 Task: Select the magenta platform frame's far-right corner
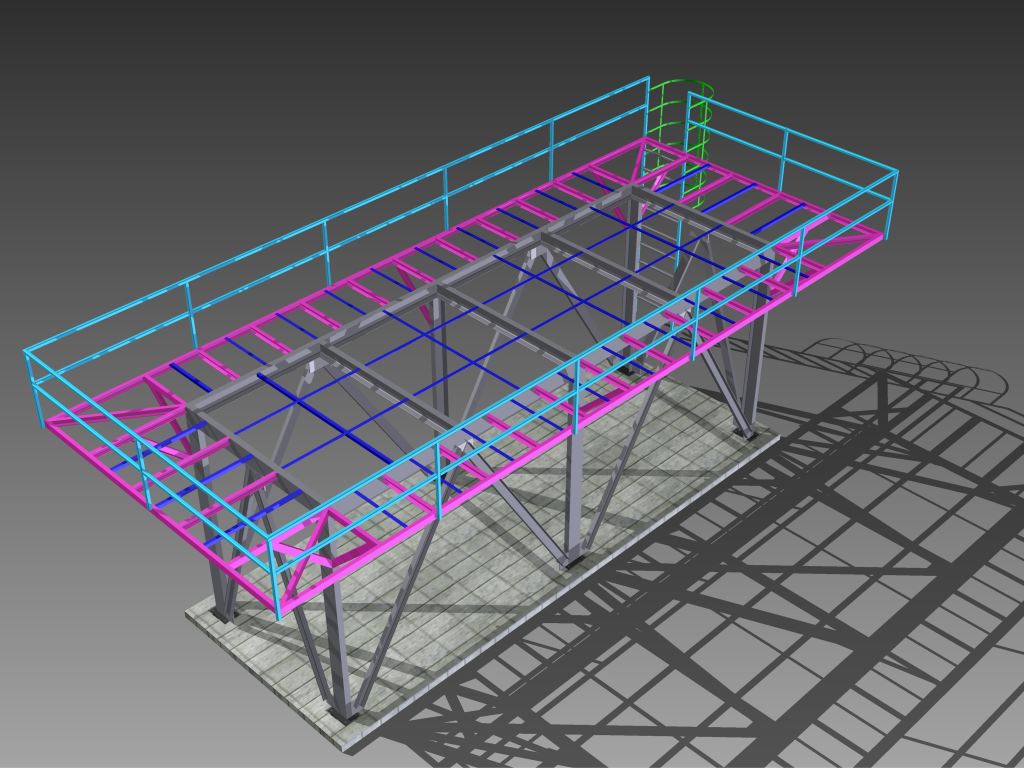pyautogui.click(x=880, y=237)
